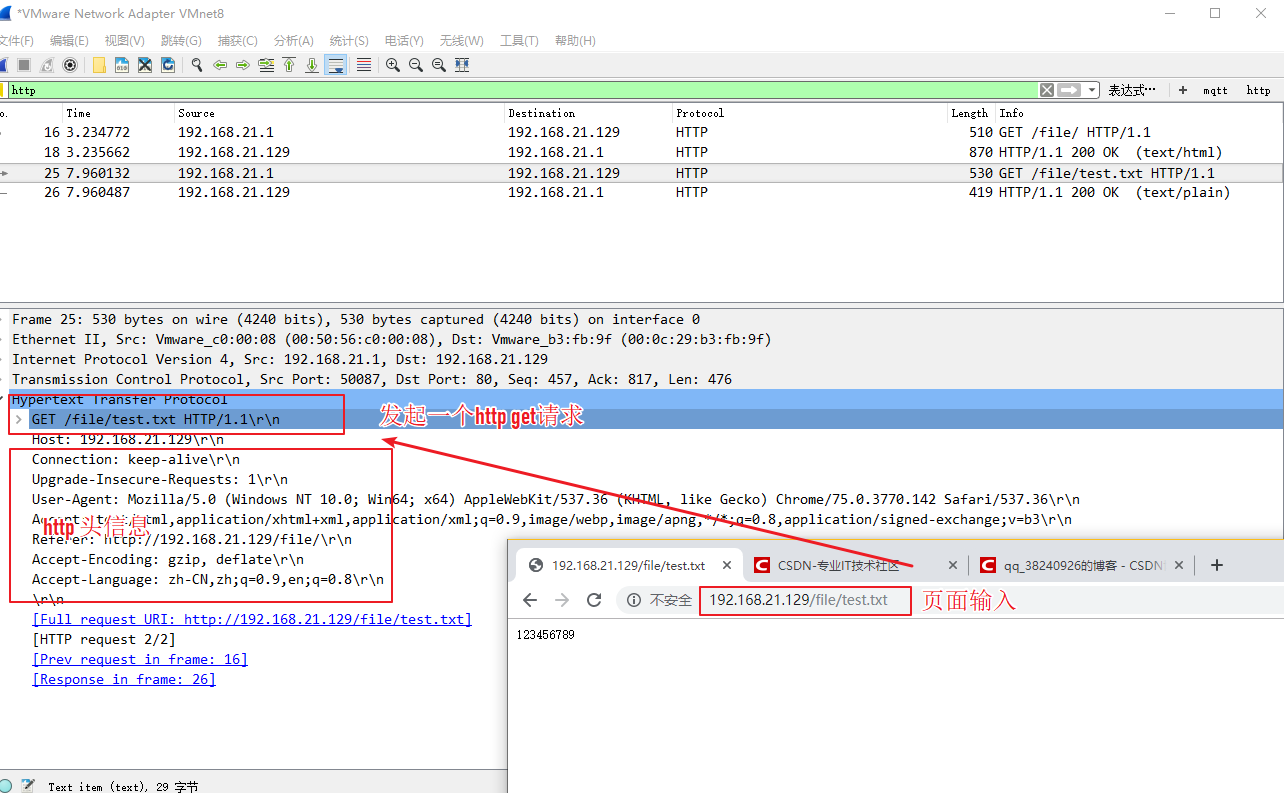
Task: Select the Internet Protocol Version 4 row
Action: point(641,359)
